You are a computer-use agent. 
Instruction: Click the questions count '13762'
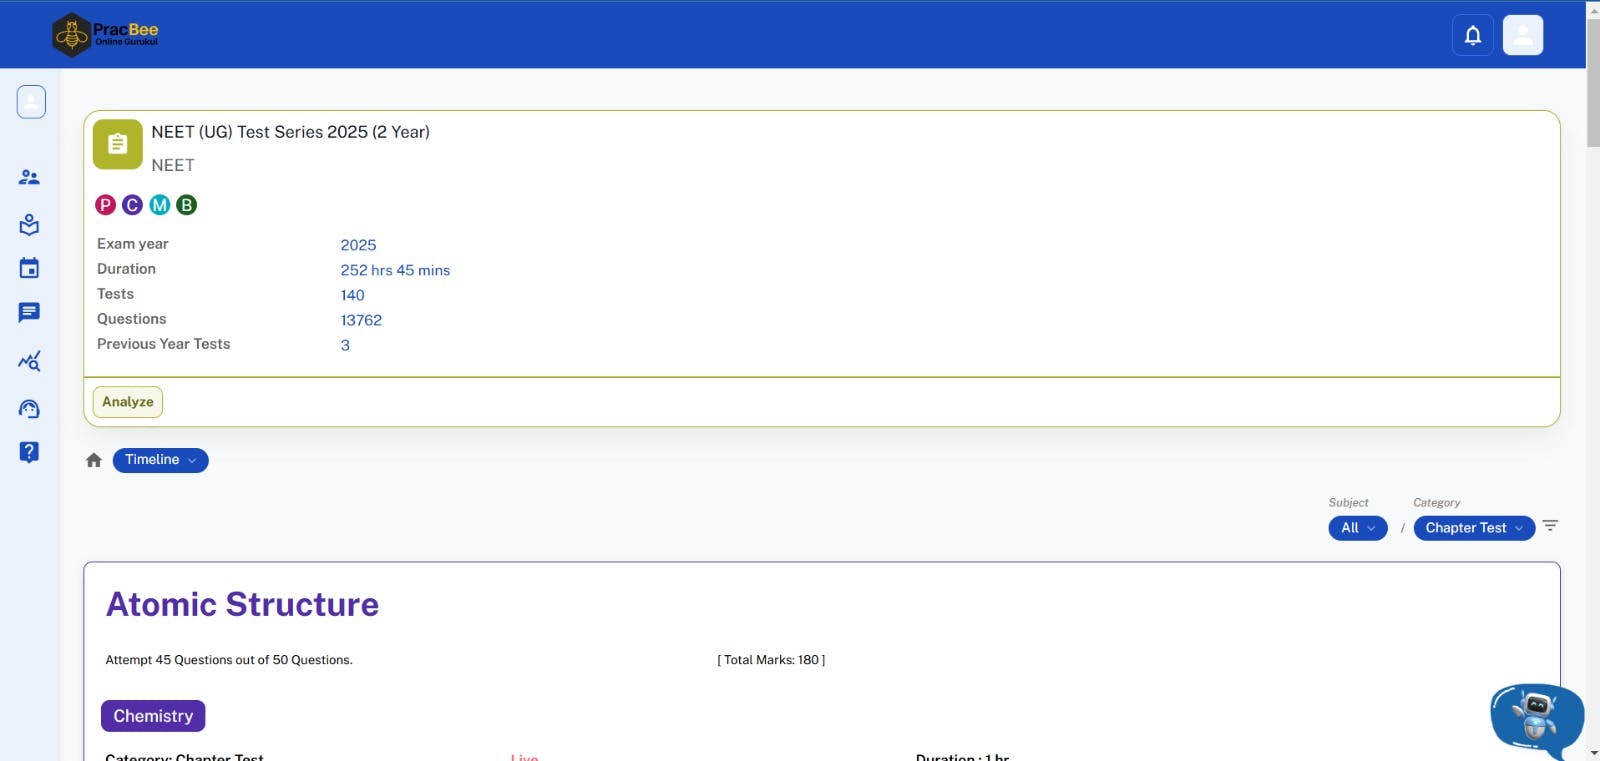click(x=361, y=320)
